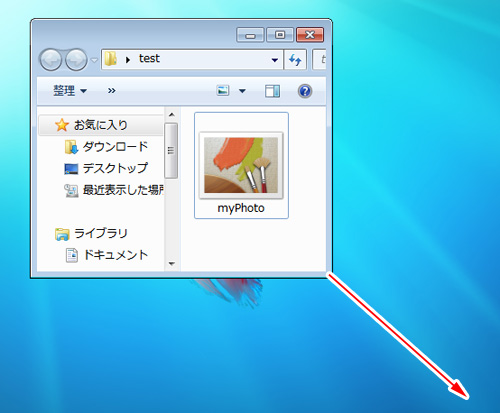The image size is (500, 413).
Task: Select the myPhoto image thumbnail
Action: (x=241, y=165)
